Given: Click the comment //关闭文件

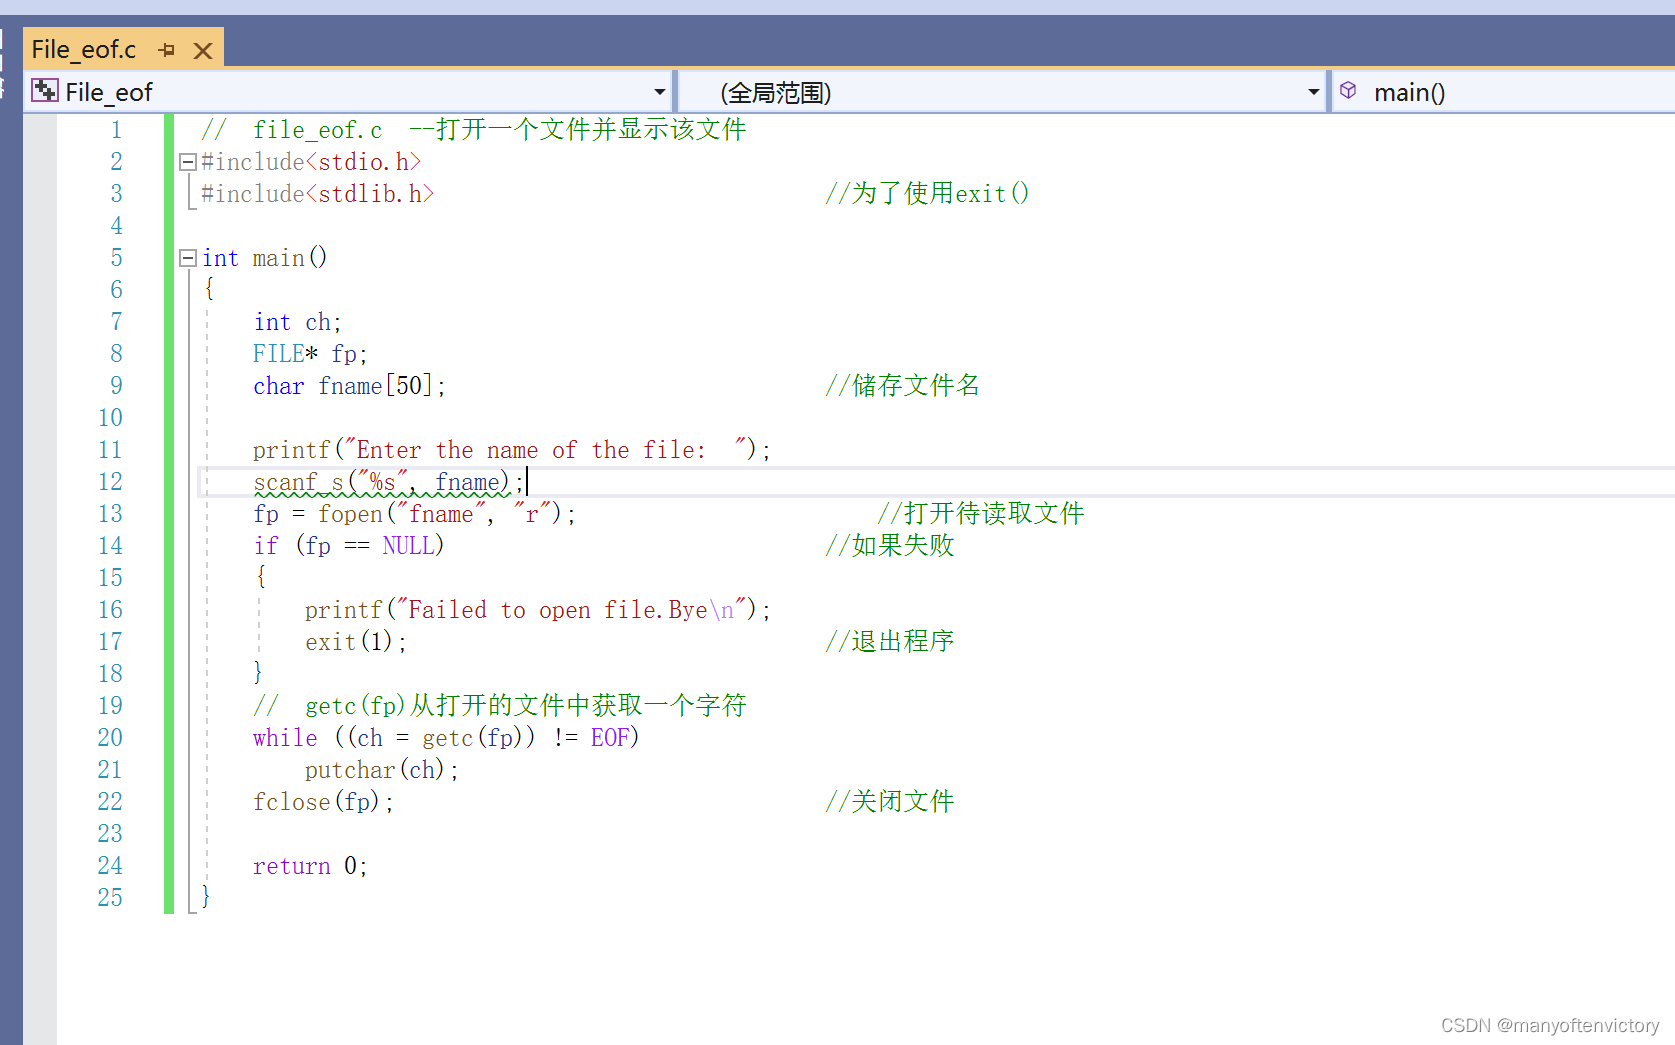Looking at the screenshot, I should [x=890, y=802].
